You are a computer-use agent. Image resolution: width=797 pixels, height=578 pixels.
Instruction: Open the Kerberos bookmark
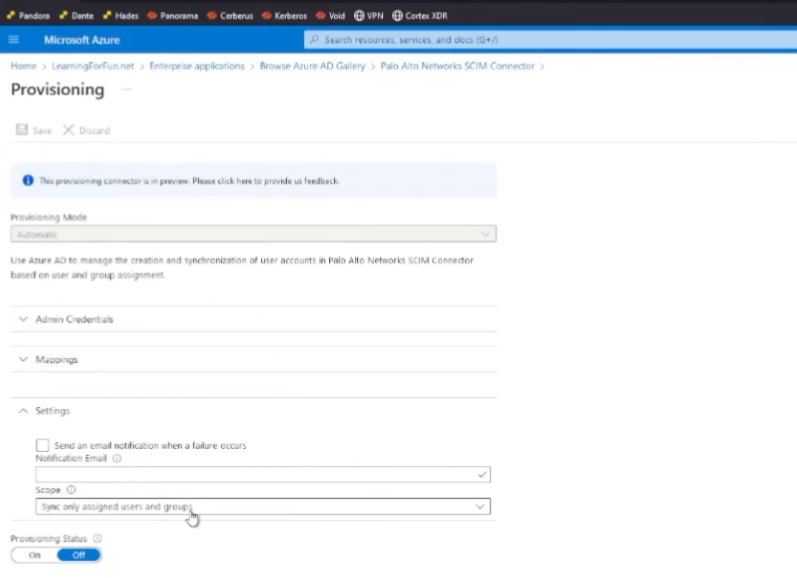click(x=284, y=16)
